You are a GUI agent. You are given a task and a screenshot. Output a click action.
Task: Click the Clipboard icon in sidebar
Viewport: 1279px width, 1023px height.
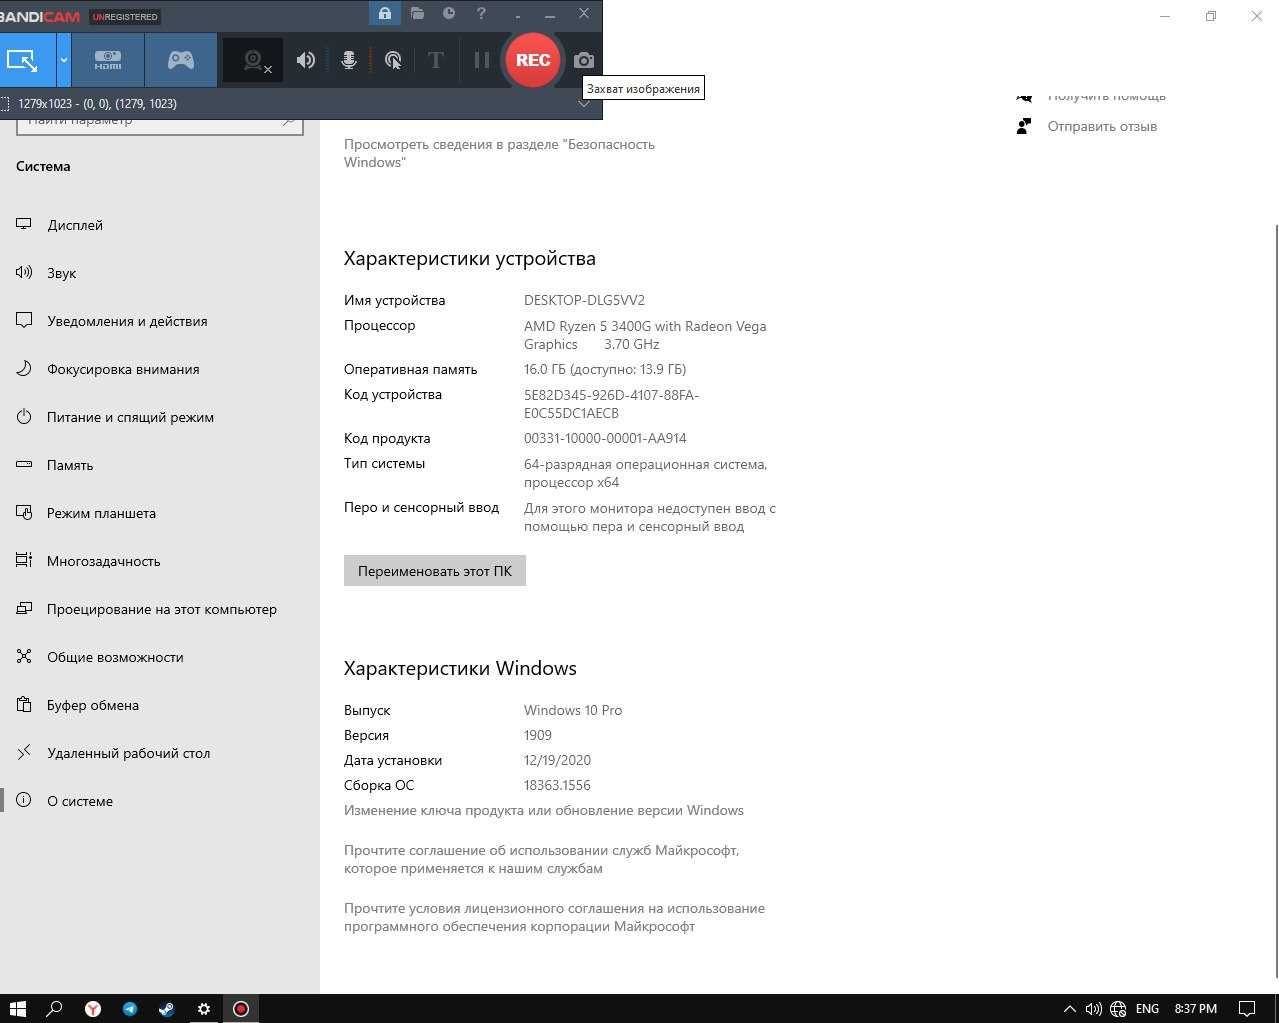coord(24,704)
